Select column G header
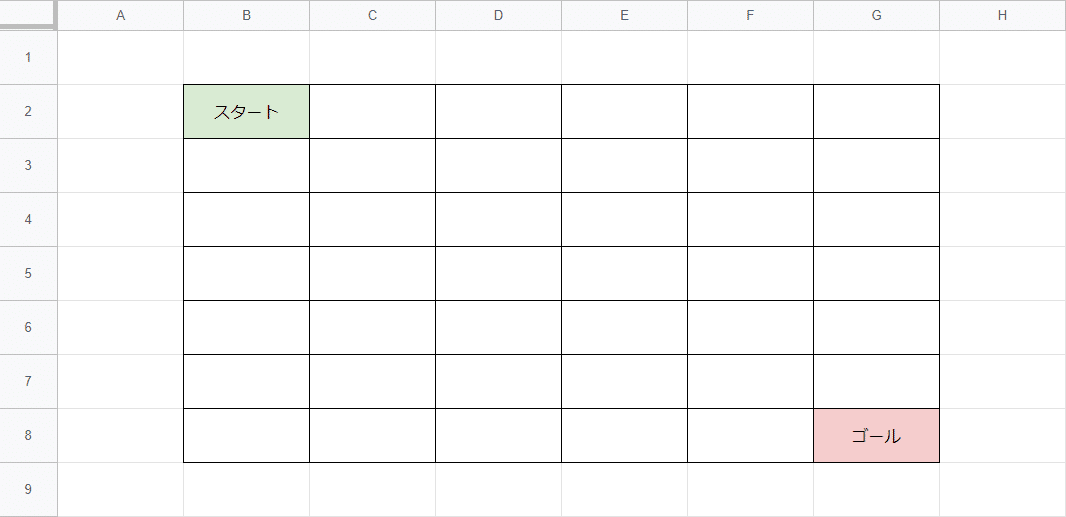This screenshot has height=517, width=1066. coord(876,15)
